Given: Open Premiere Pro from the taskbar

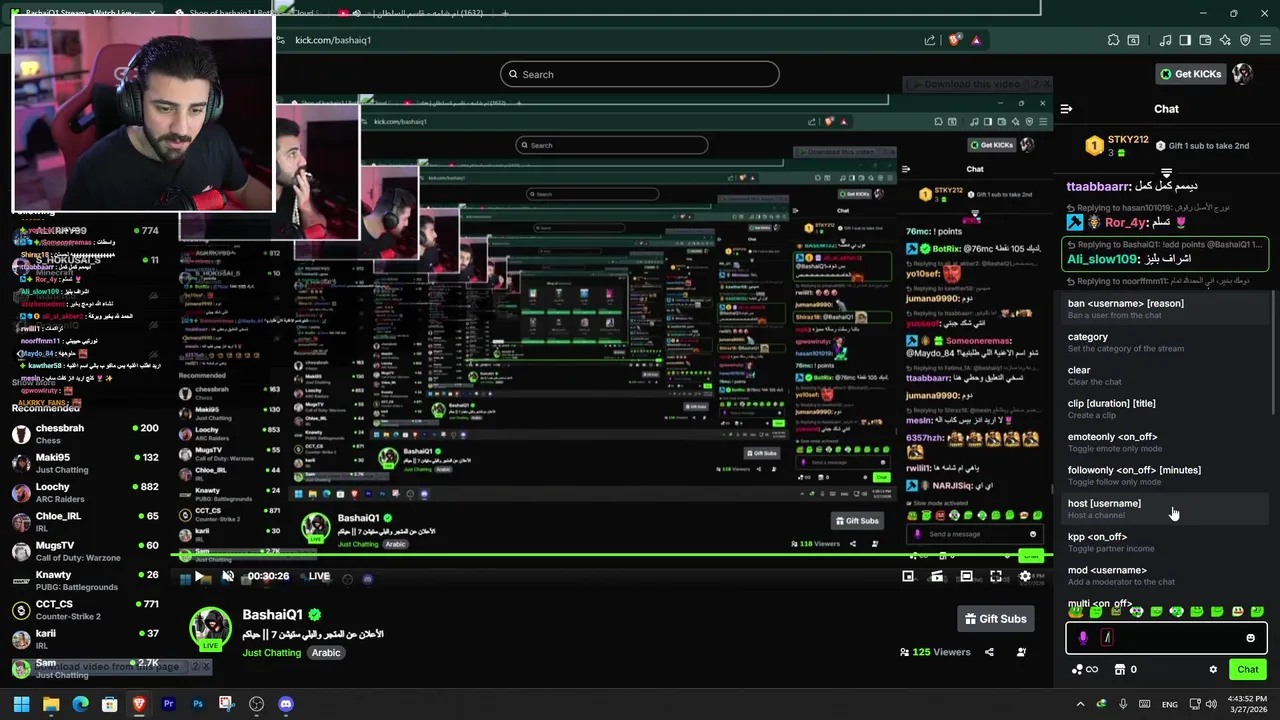Looking at the screenshot, I should click(168, 704).
